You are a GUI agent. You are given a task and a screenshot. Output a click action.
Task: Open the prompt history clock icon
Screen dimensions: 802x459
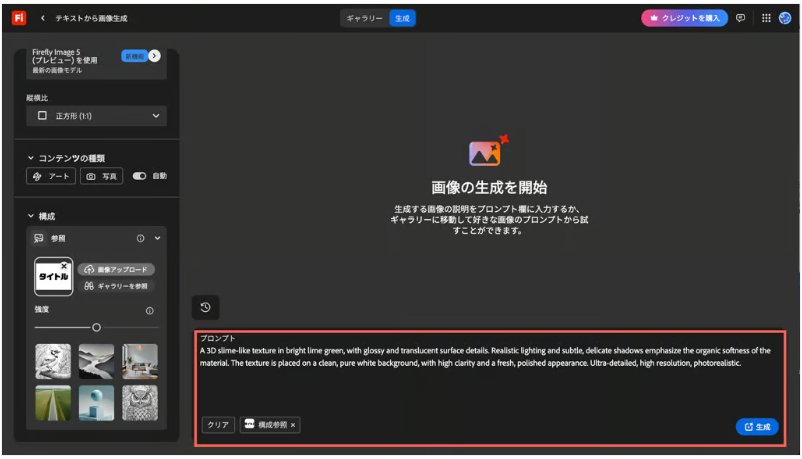pyautogui.click(x=205, y=307)
